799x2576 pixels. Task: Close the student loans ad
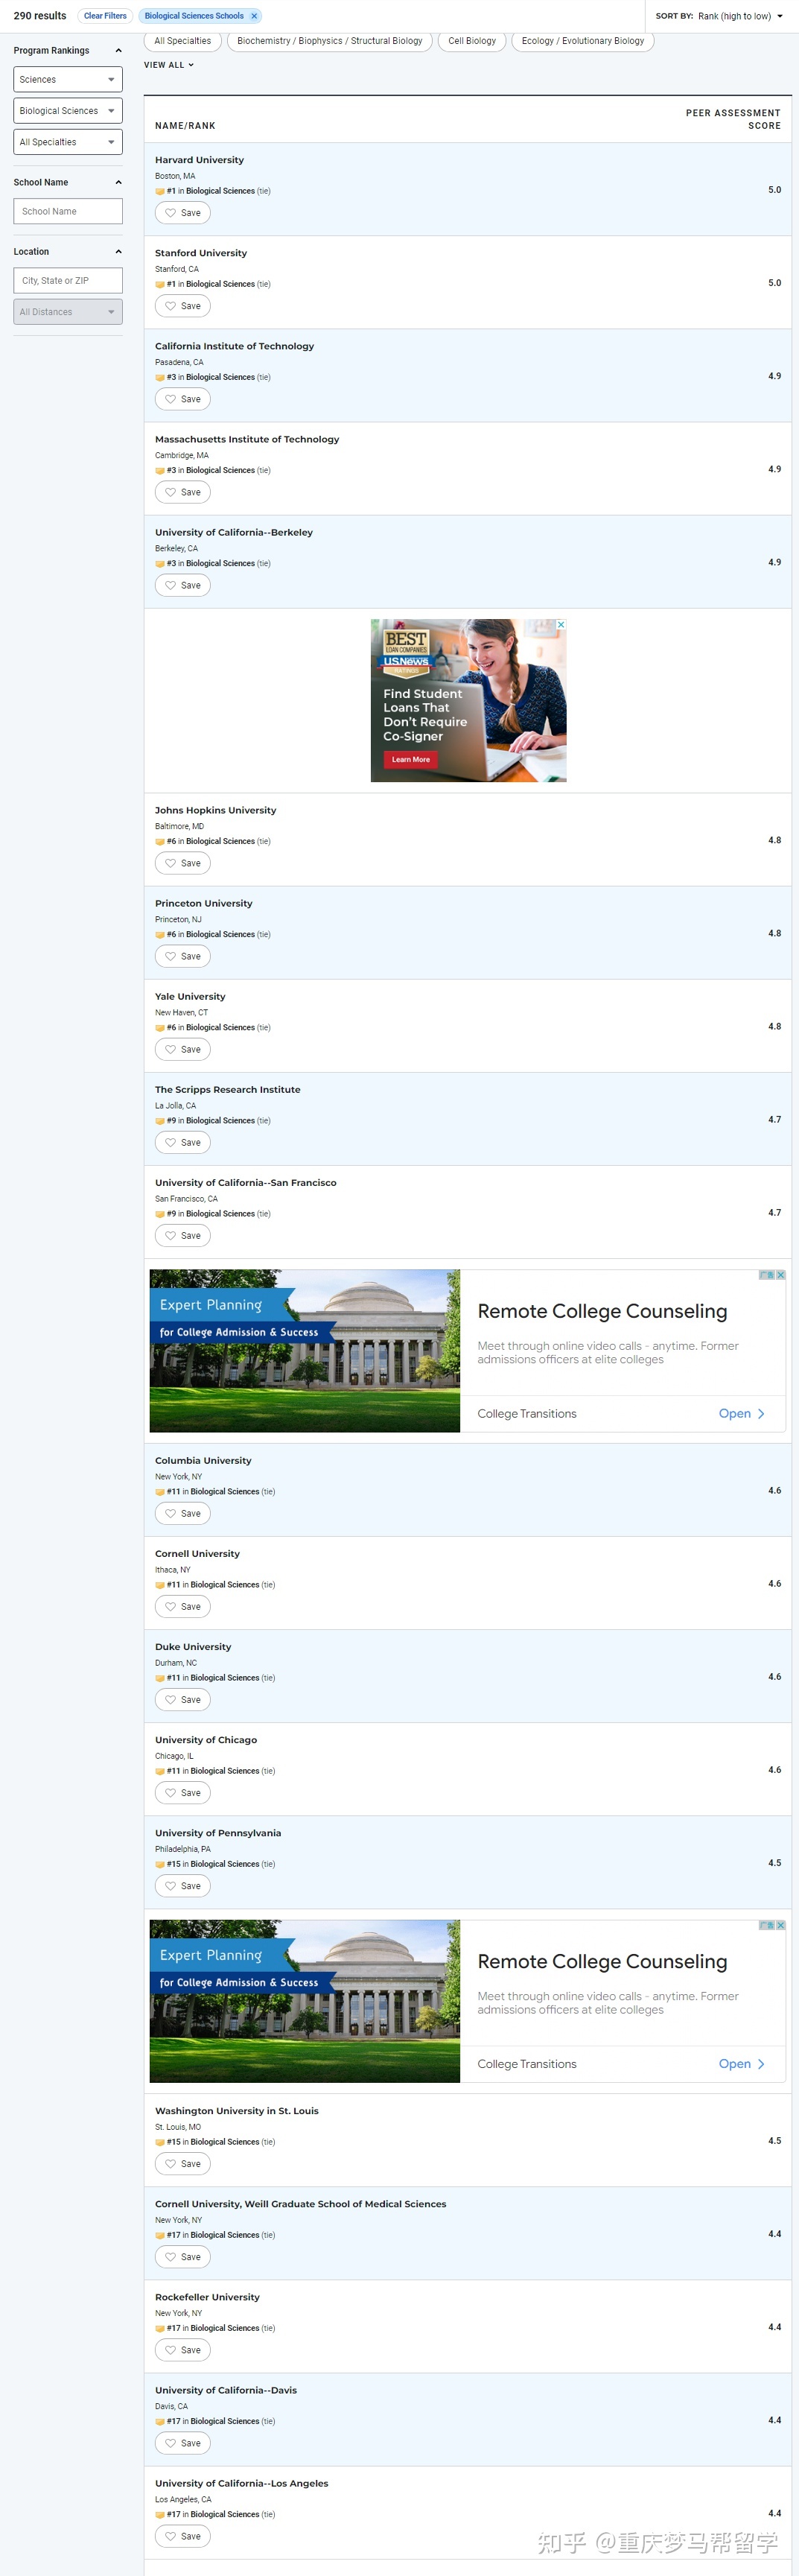click(561, 625)
